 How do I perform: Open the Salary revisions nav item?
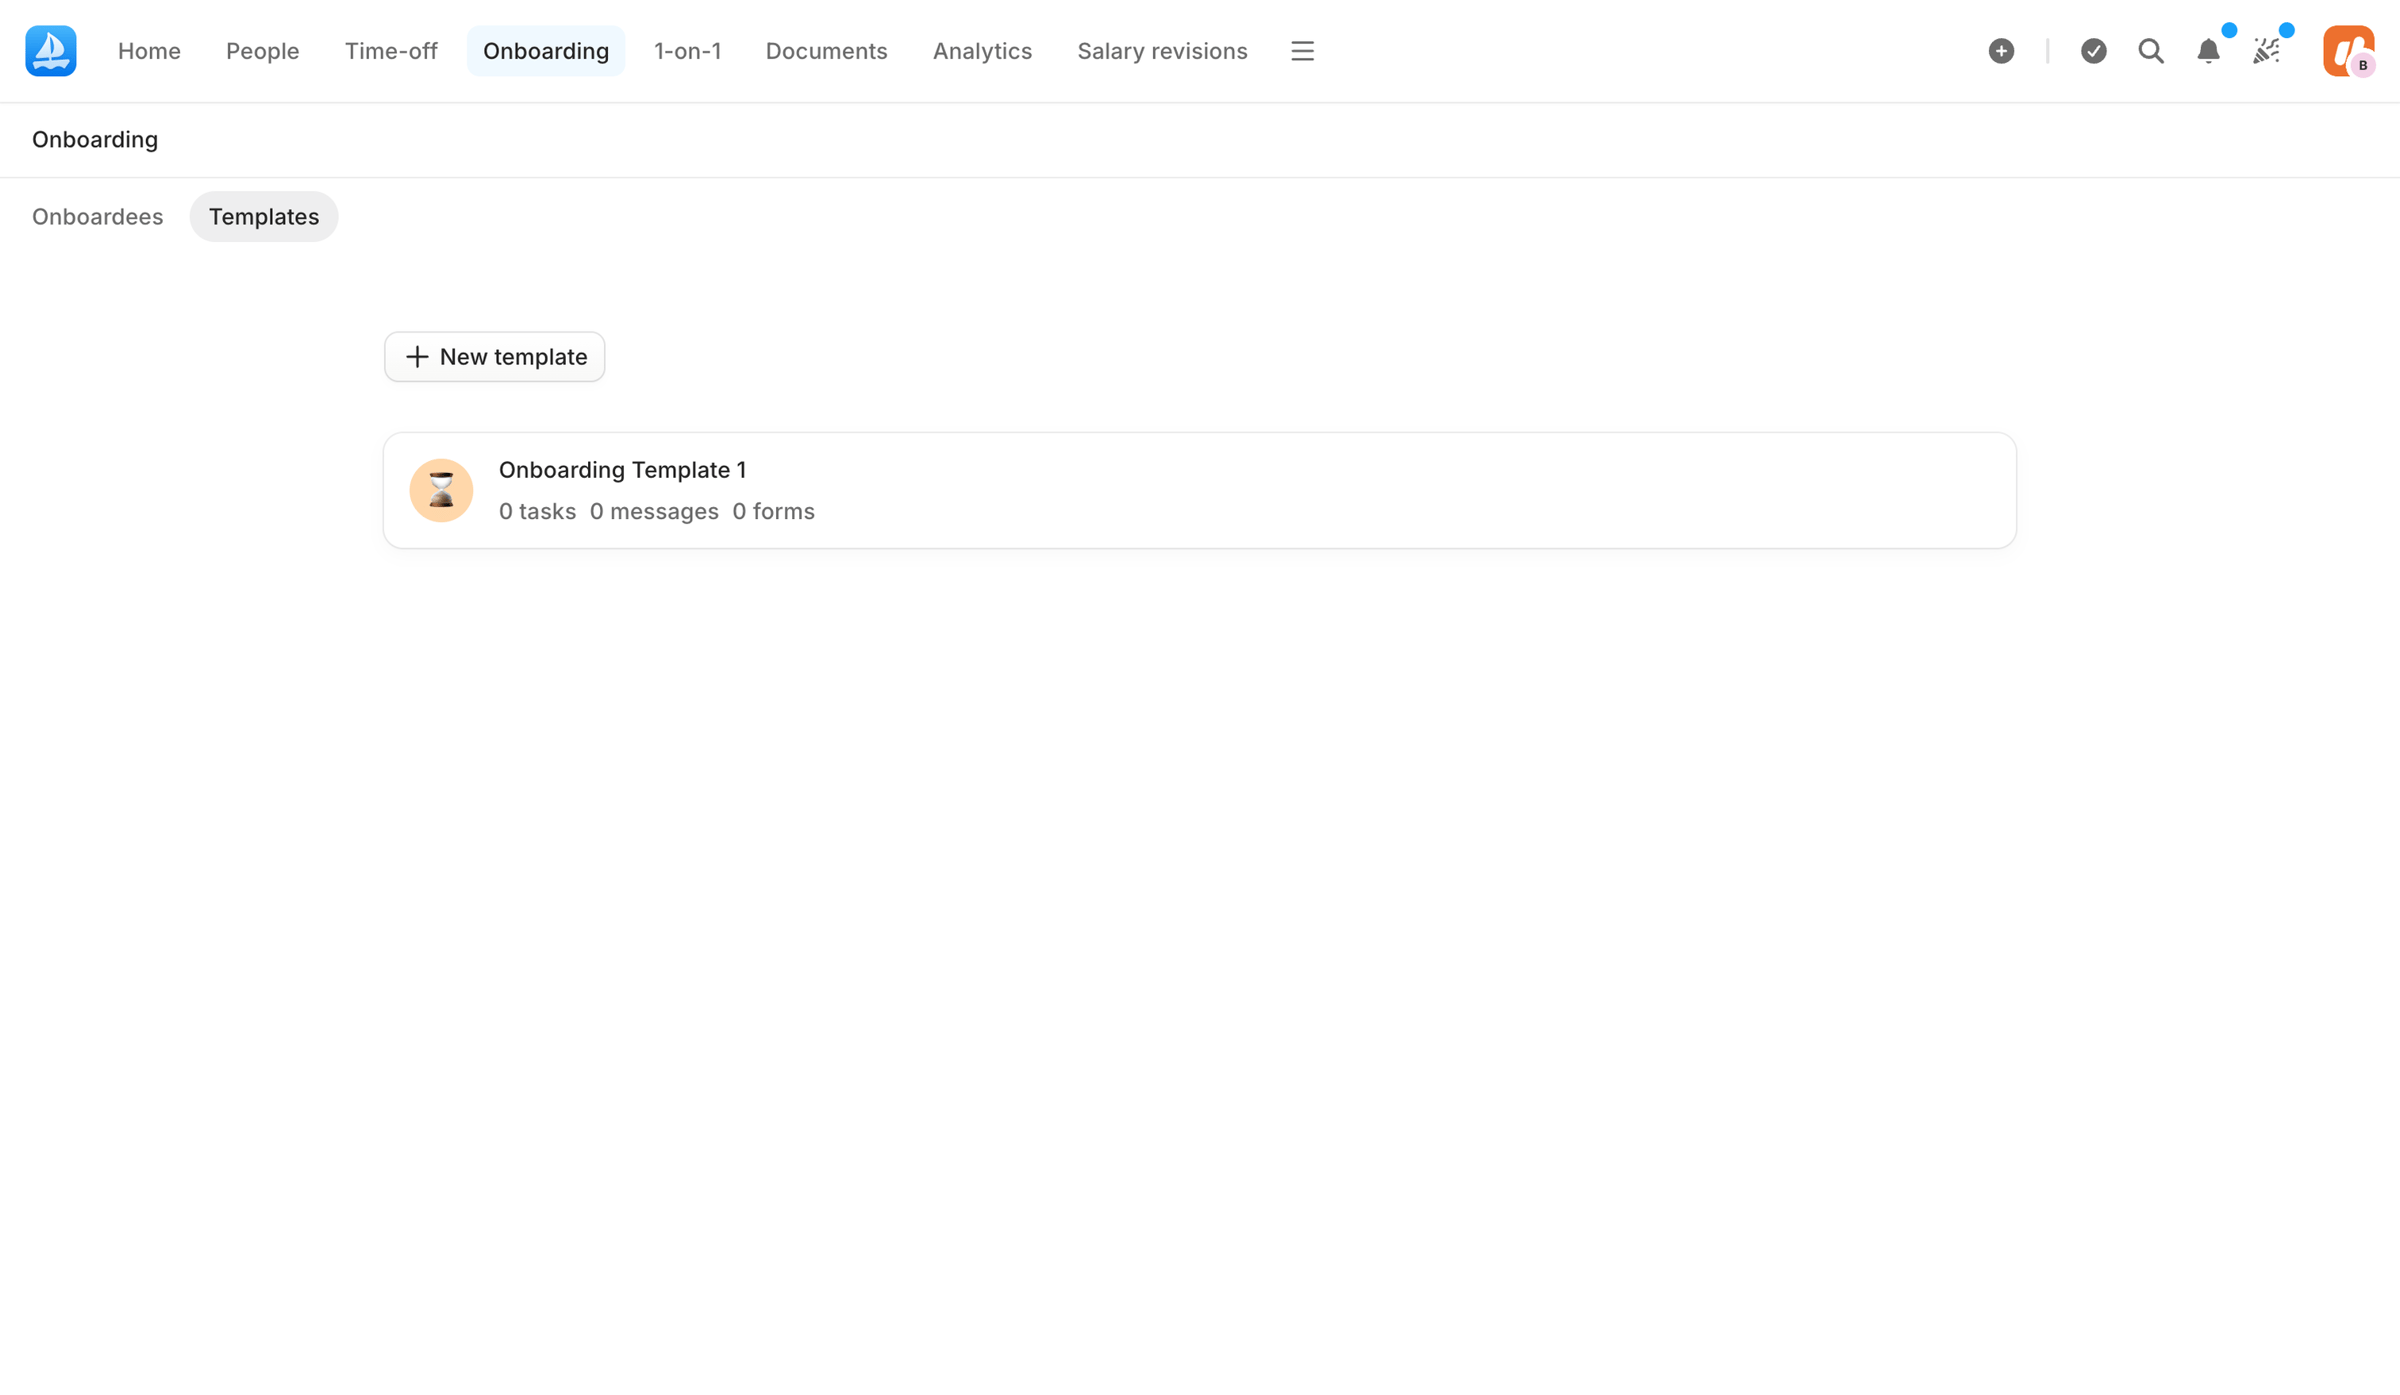[1162, 51]
